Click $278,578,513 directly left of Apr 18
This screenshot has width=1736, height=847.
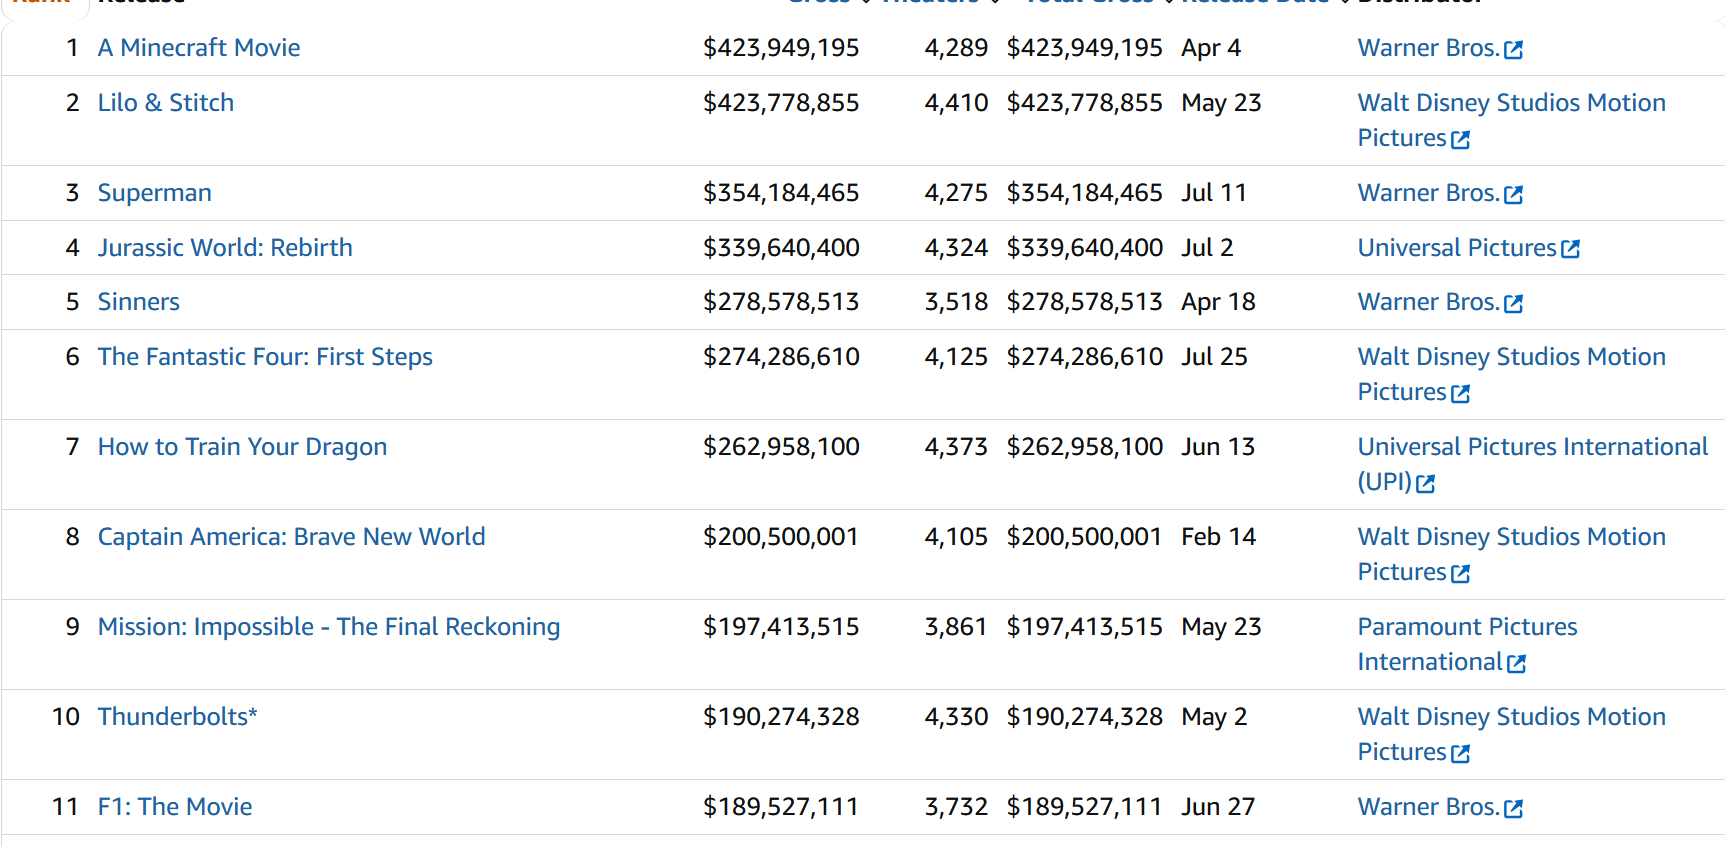(x=1085, y=302)
